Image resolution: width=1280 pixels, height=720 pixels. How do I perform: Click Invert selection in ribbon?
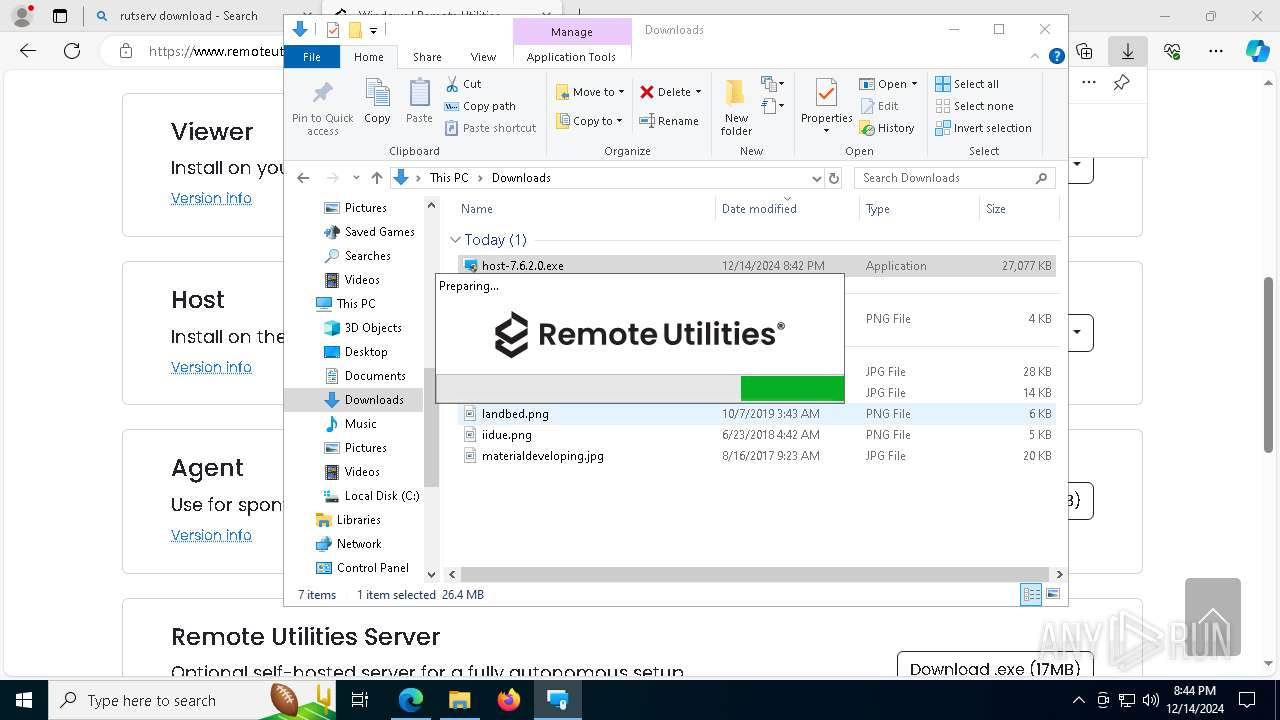[984, 128]
